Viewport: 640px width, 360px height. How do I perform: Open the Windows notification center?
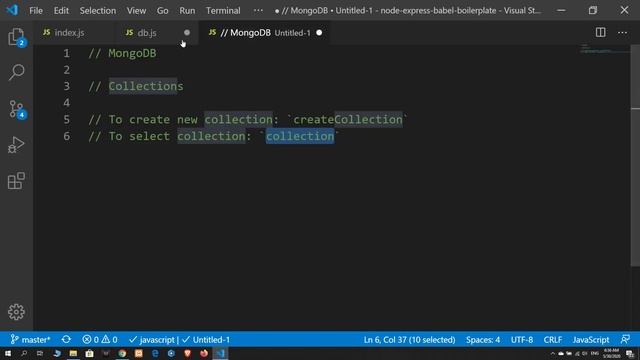(630, 353)
